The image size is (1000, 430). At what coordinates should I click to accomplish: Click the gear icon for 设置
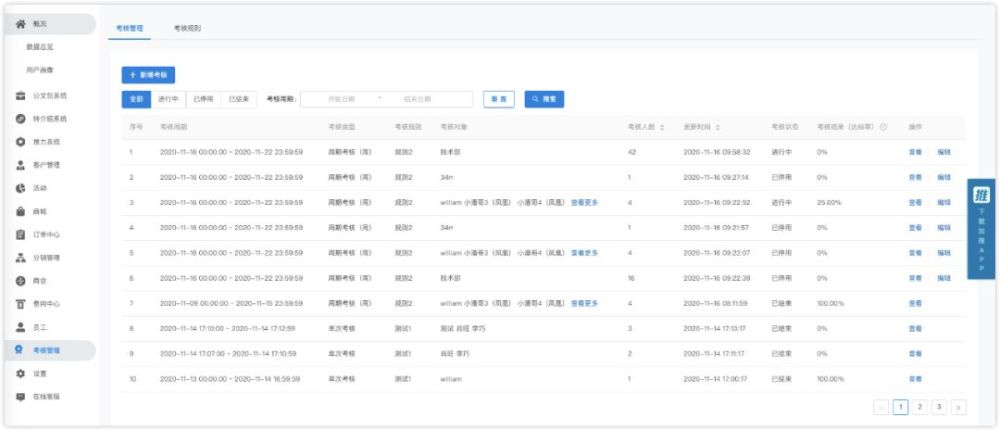pyautogui.click(x=20, y=373)
